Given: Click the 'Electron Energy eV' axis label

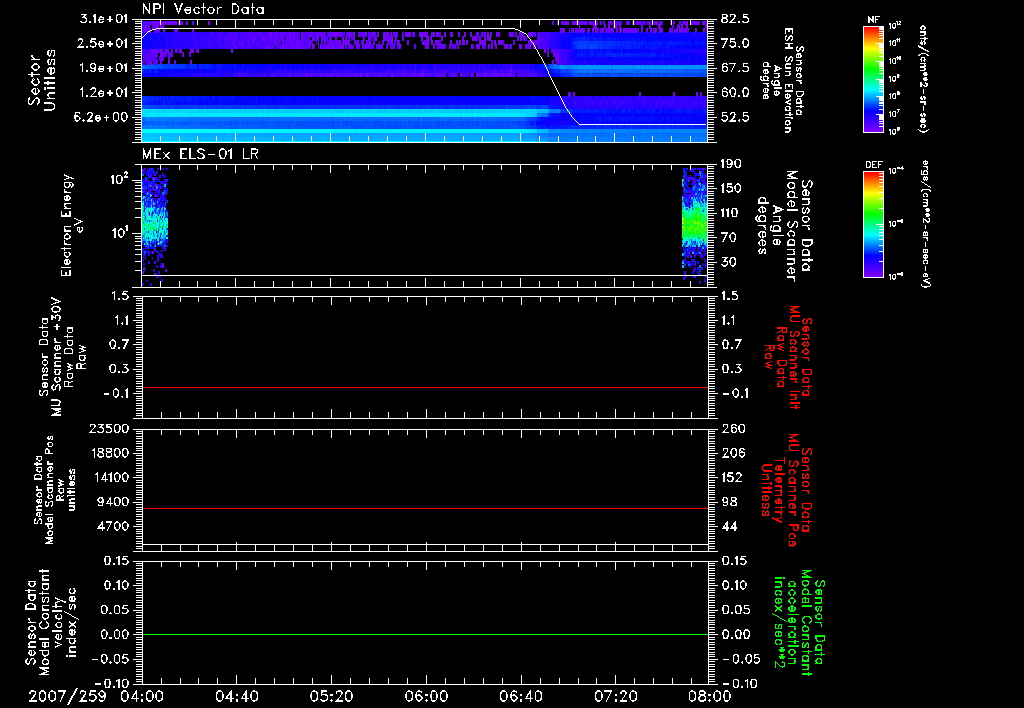Looking at the screenshot, I should [x=72, y=225].
